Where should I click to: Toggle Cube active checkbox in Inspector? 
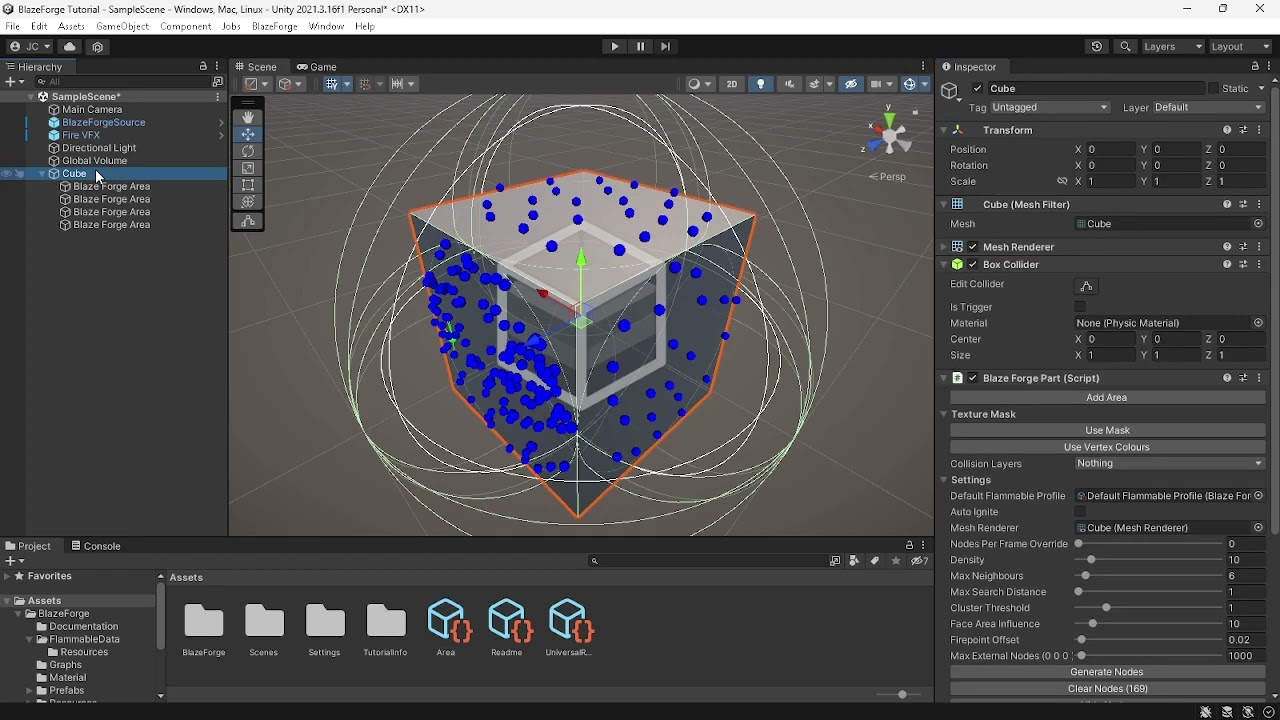(x=978, y=88)
